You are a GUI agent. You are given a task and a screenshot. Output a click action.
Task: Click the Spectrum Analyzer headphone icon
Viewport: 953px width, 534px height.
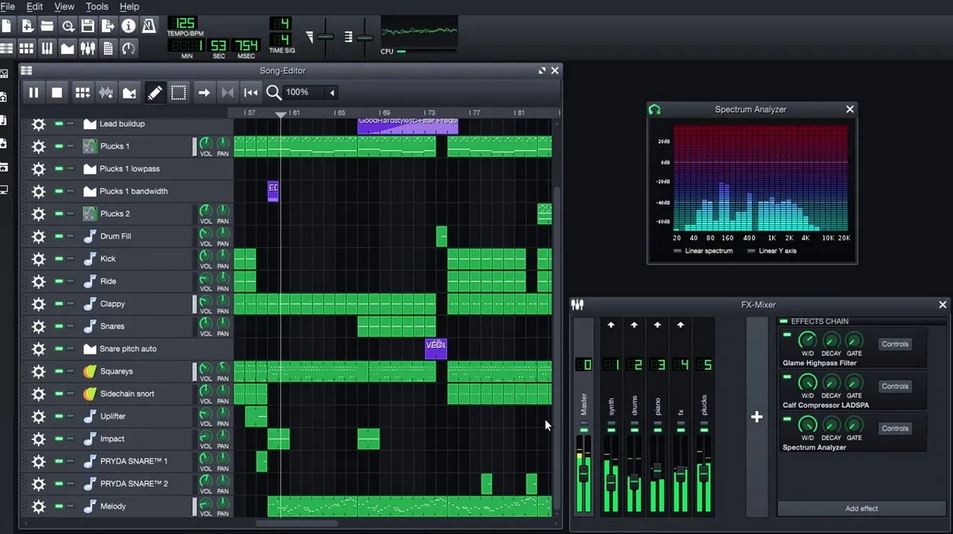coord(655,109)
